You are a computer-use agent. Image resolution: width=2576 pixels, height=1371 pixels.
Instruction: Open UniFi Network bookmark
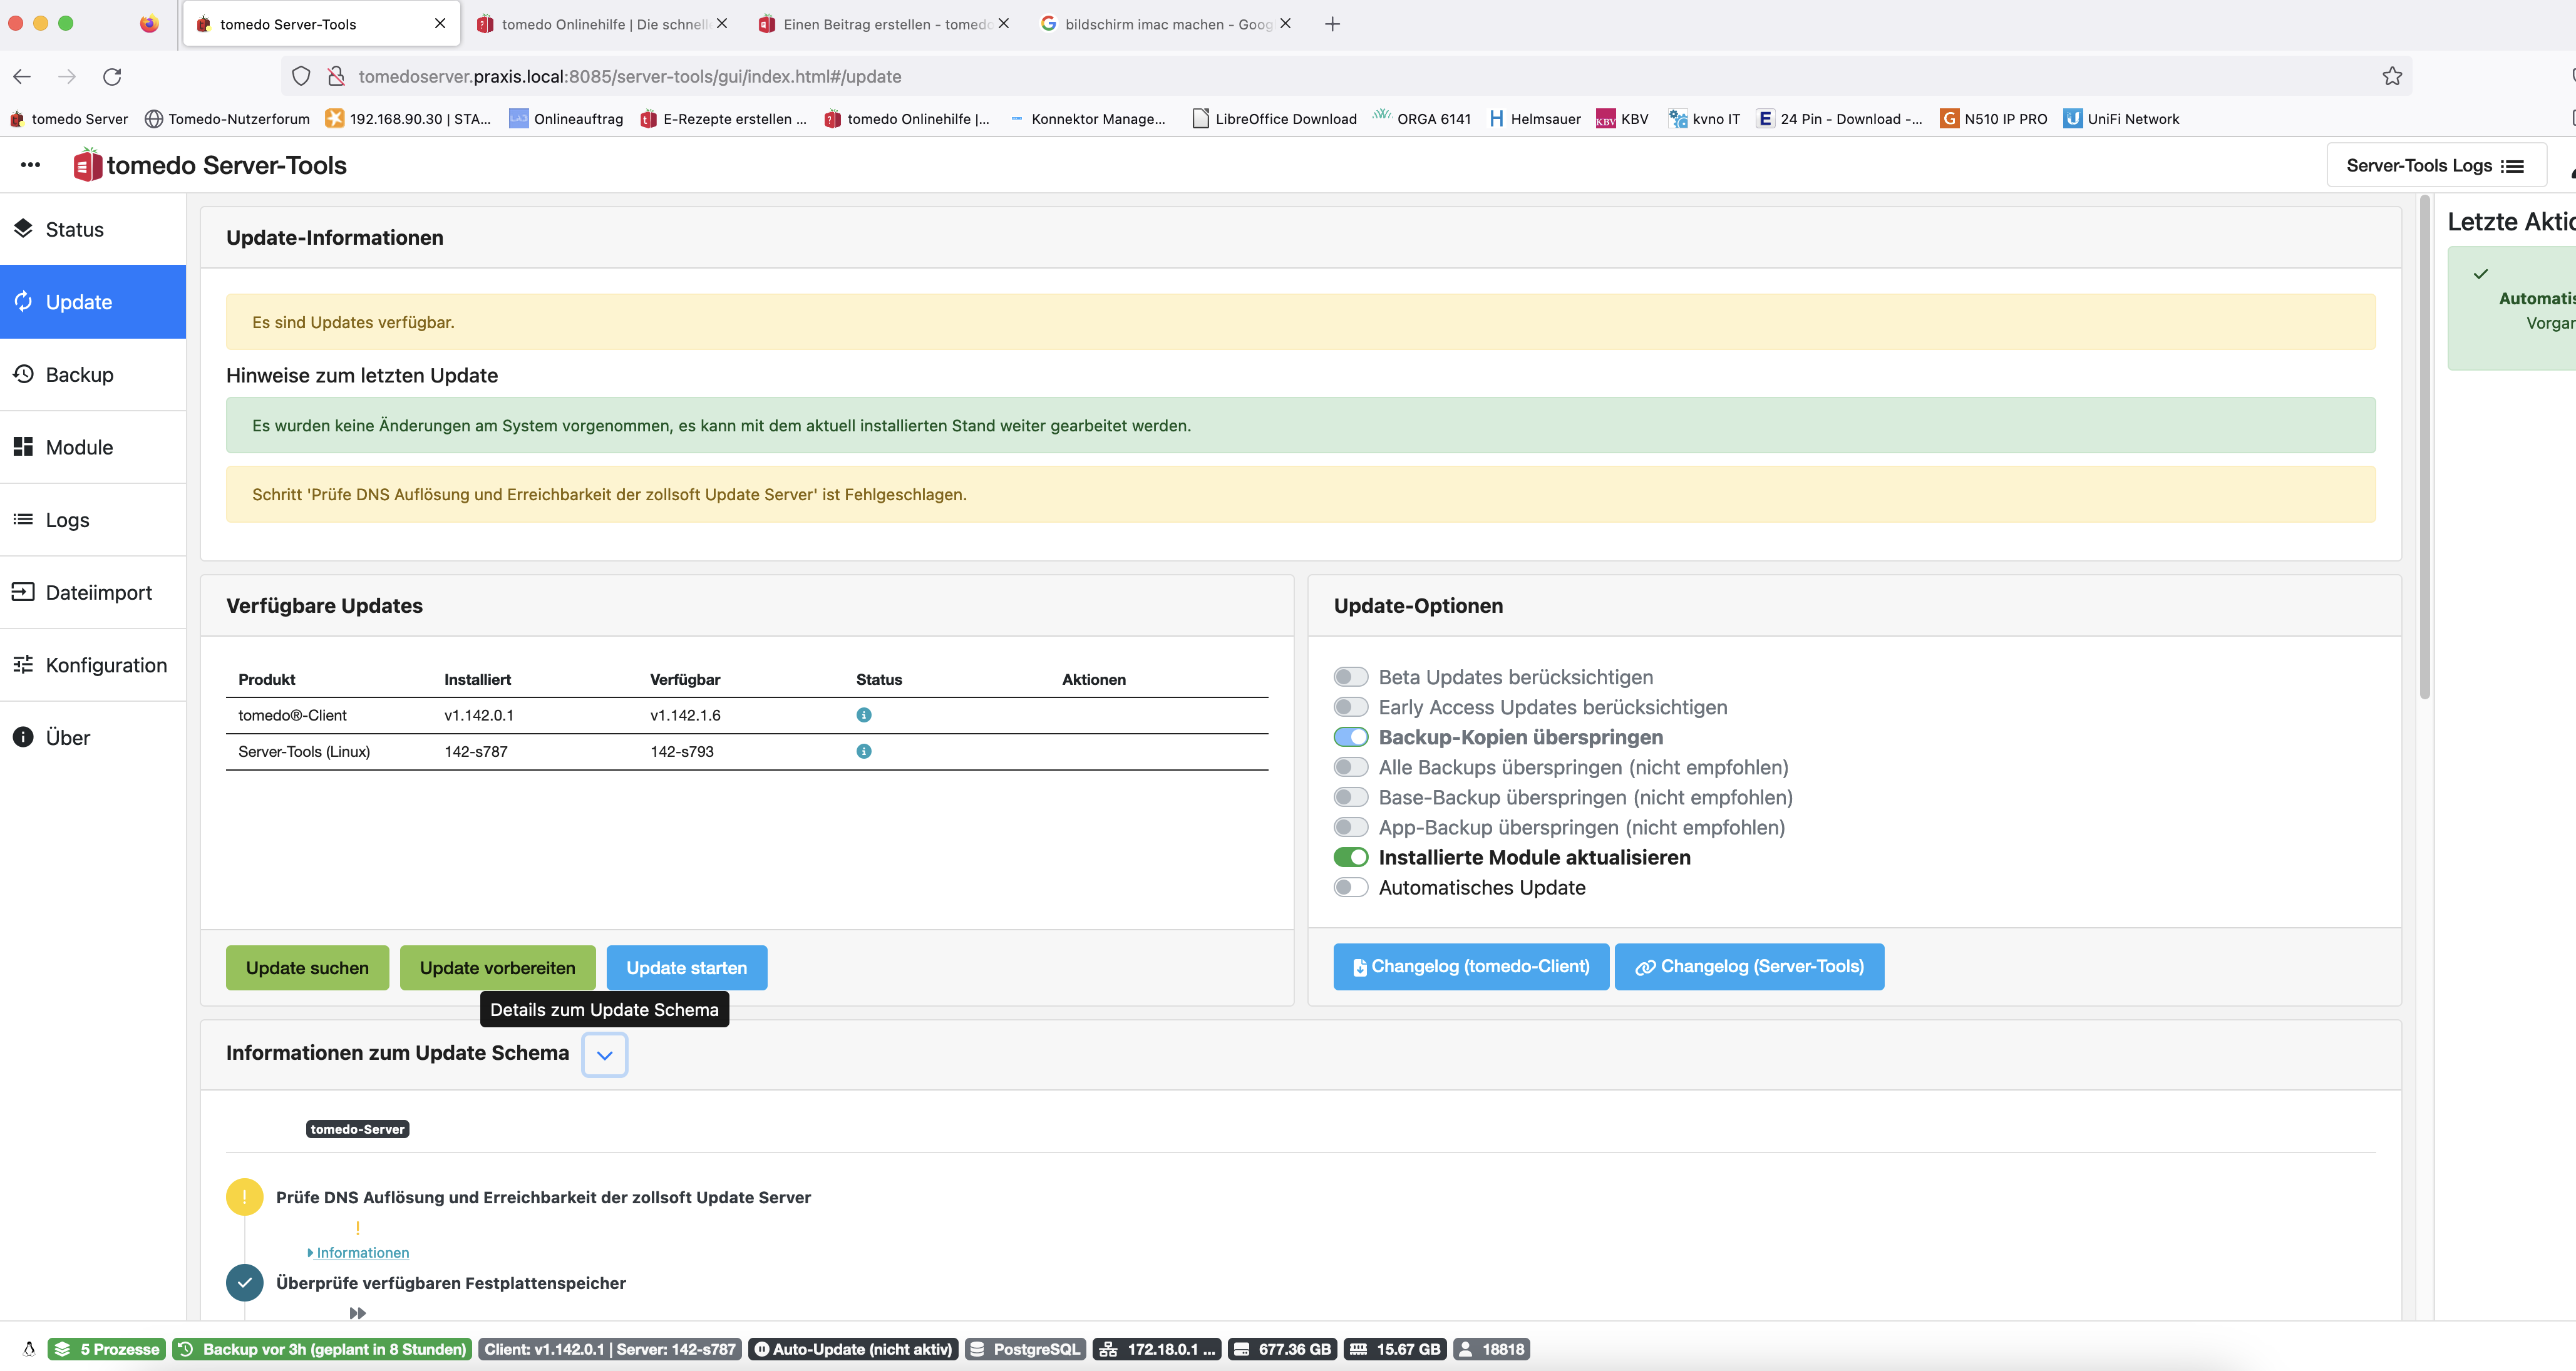2121,118
